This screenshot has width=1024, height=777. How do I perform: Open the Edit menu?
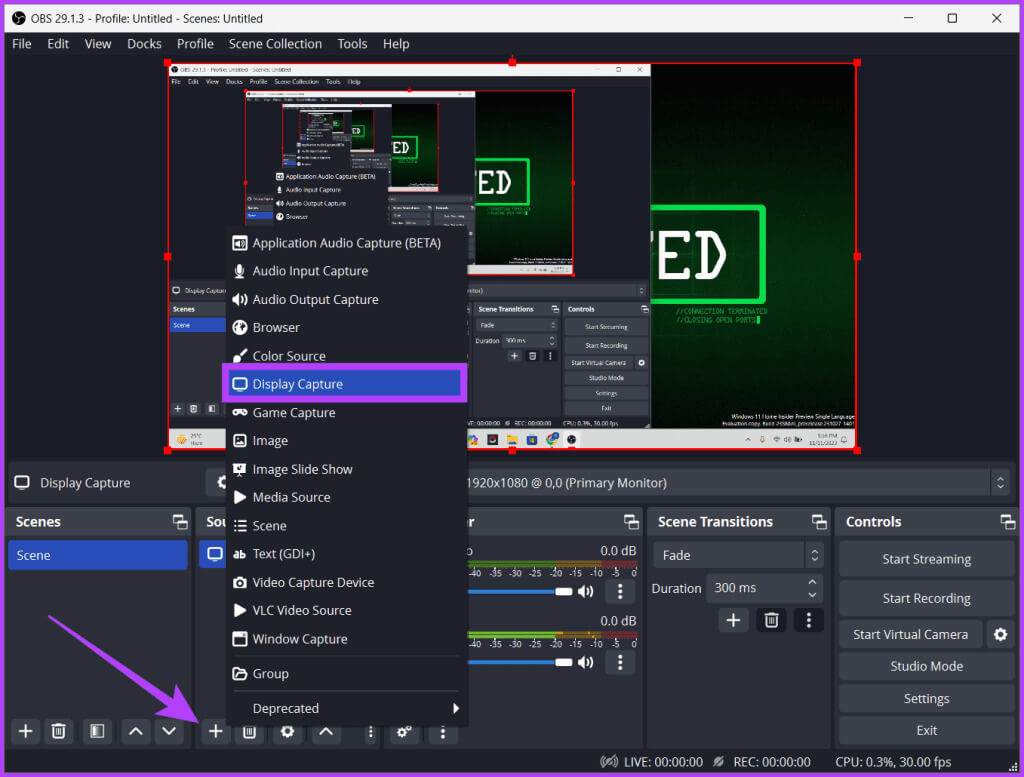pyautogui.click(x=58, y=44)
